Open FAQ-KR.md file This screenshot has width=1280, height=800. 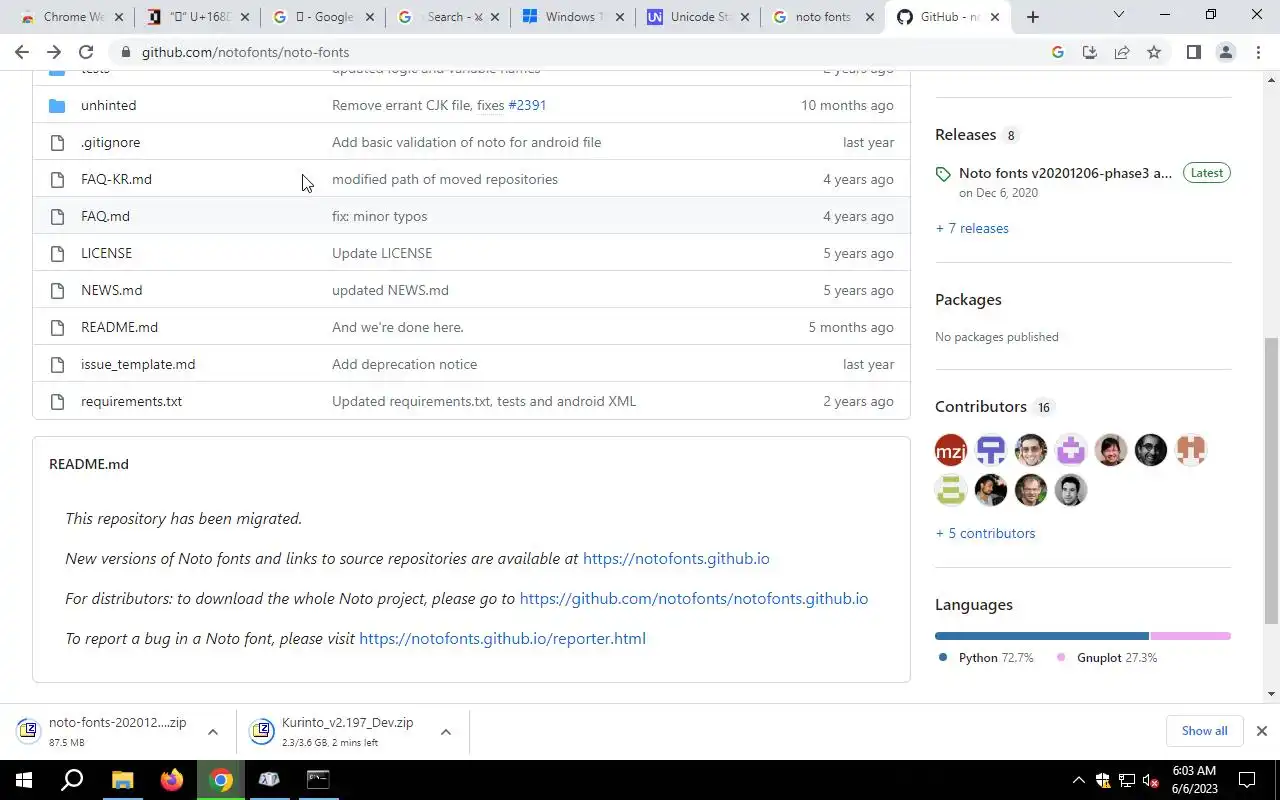coord(116,179)
